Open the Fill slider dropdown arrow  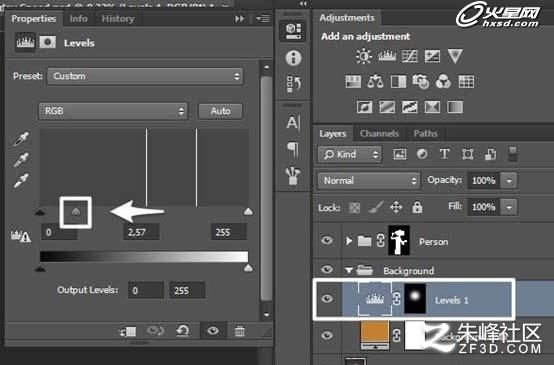tap(509, 207)
